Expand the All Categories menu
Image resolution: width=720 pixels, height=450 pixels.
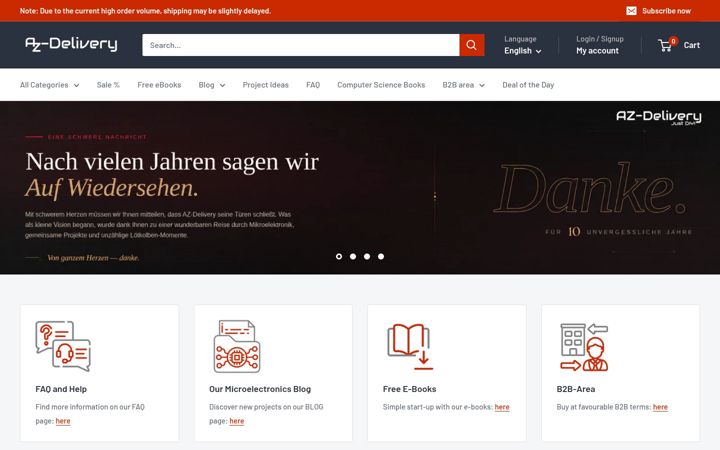(50, 85)
